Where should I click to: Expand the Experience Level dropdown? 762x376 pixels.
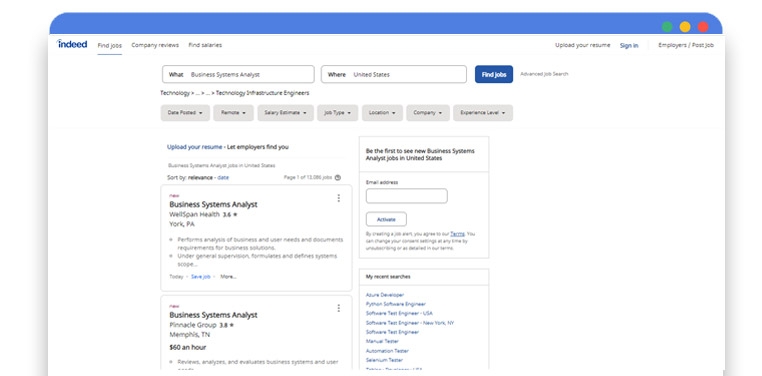[483, 113]
